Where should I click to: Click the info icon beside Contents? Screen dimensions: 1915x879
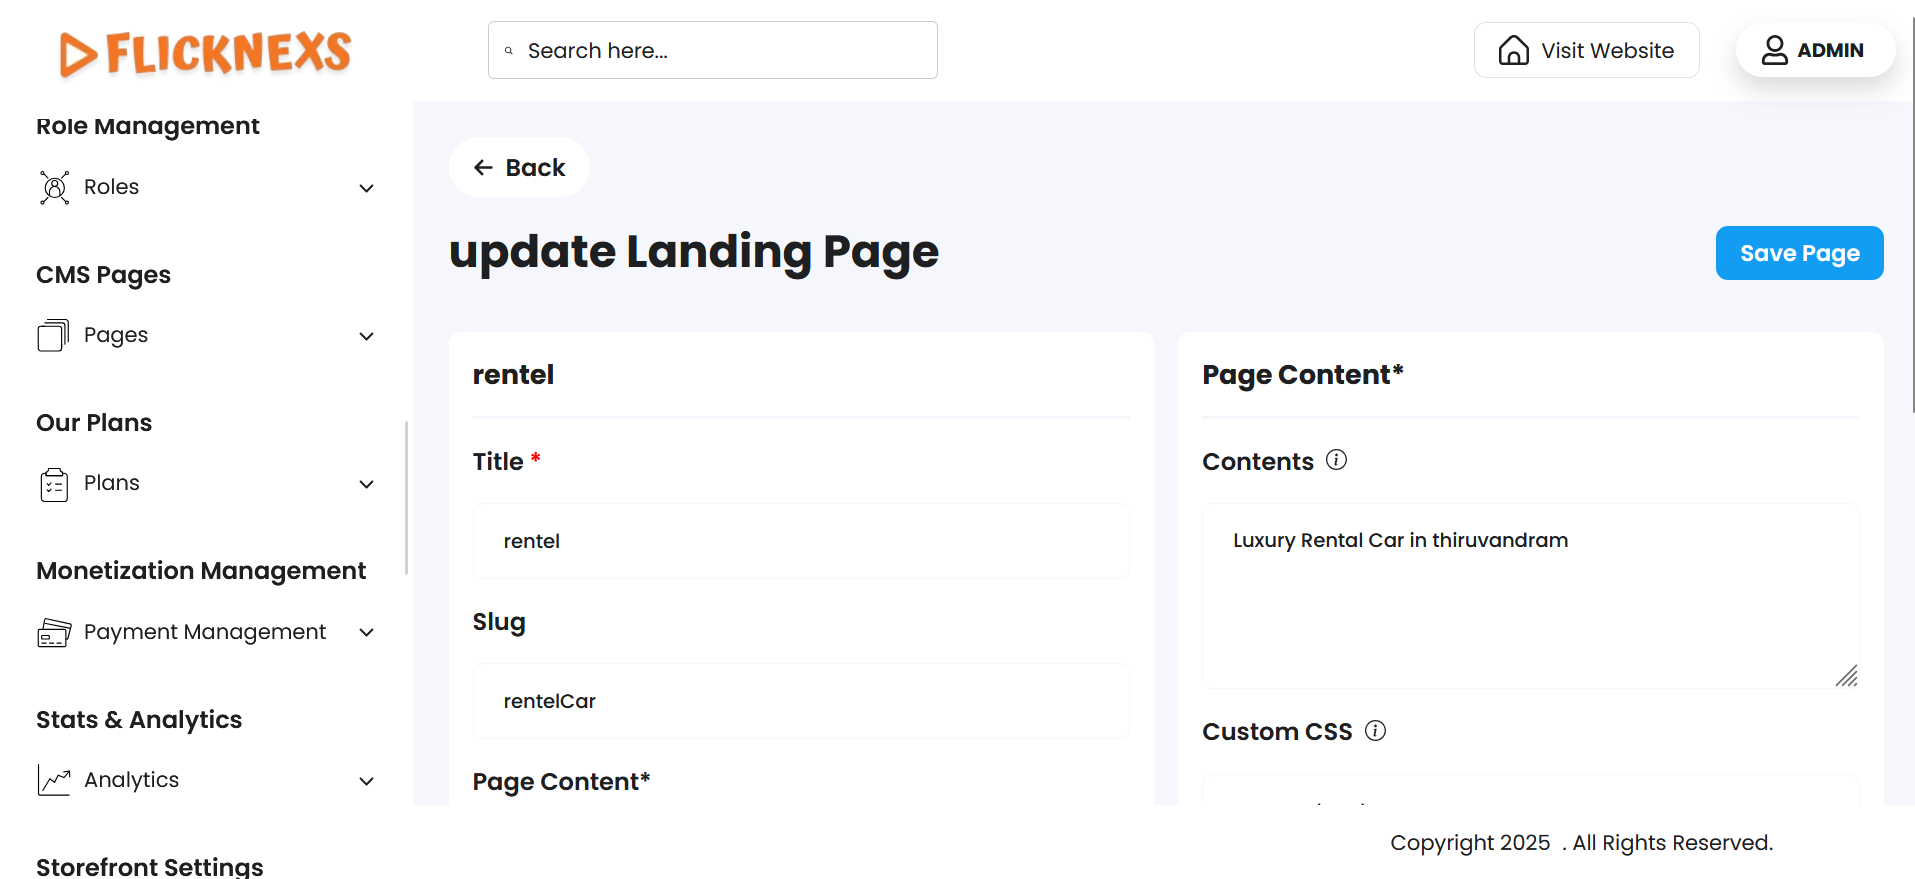tap(1336, 460)
